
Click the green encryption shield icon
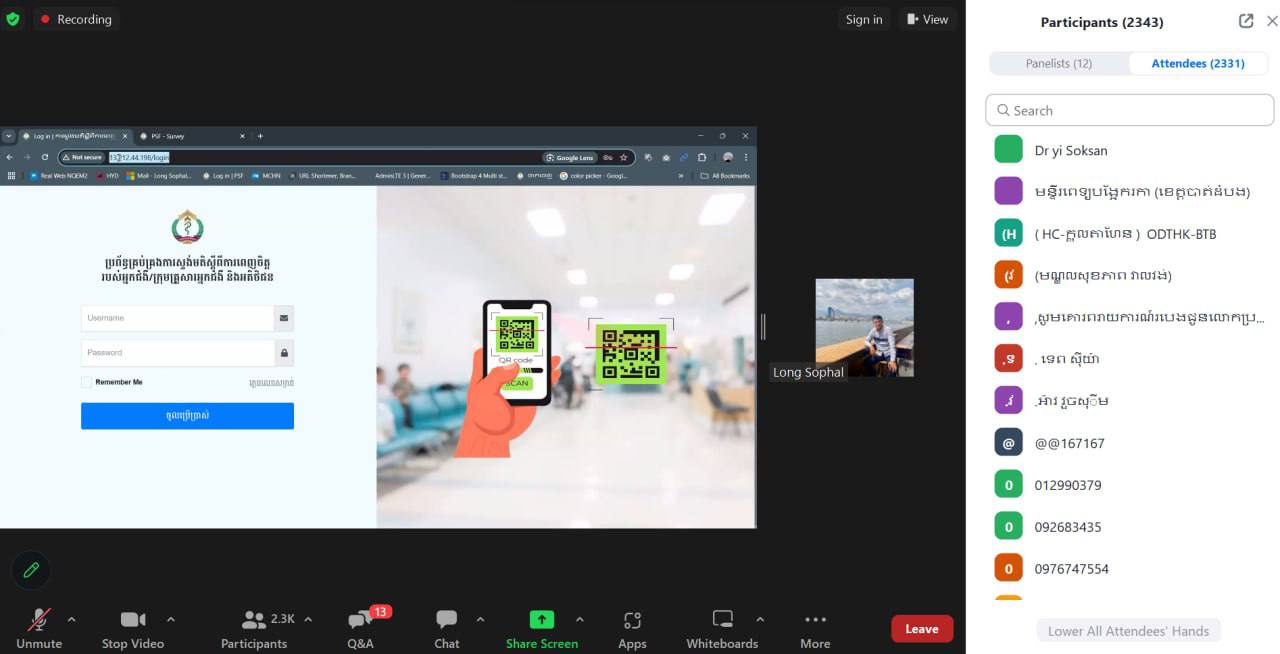coord(13,19)
